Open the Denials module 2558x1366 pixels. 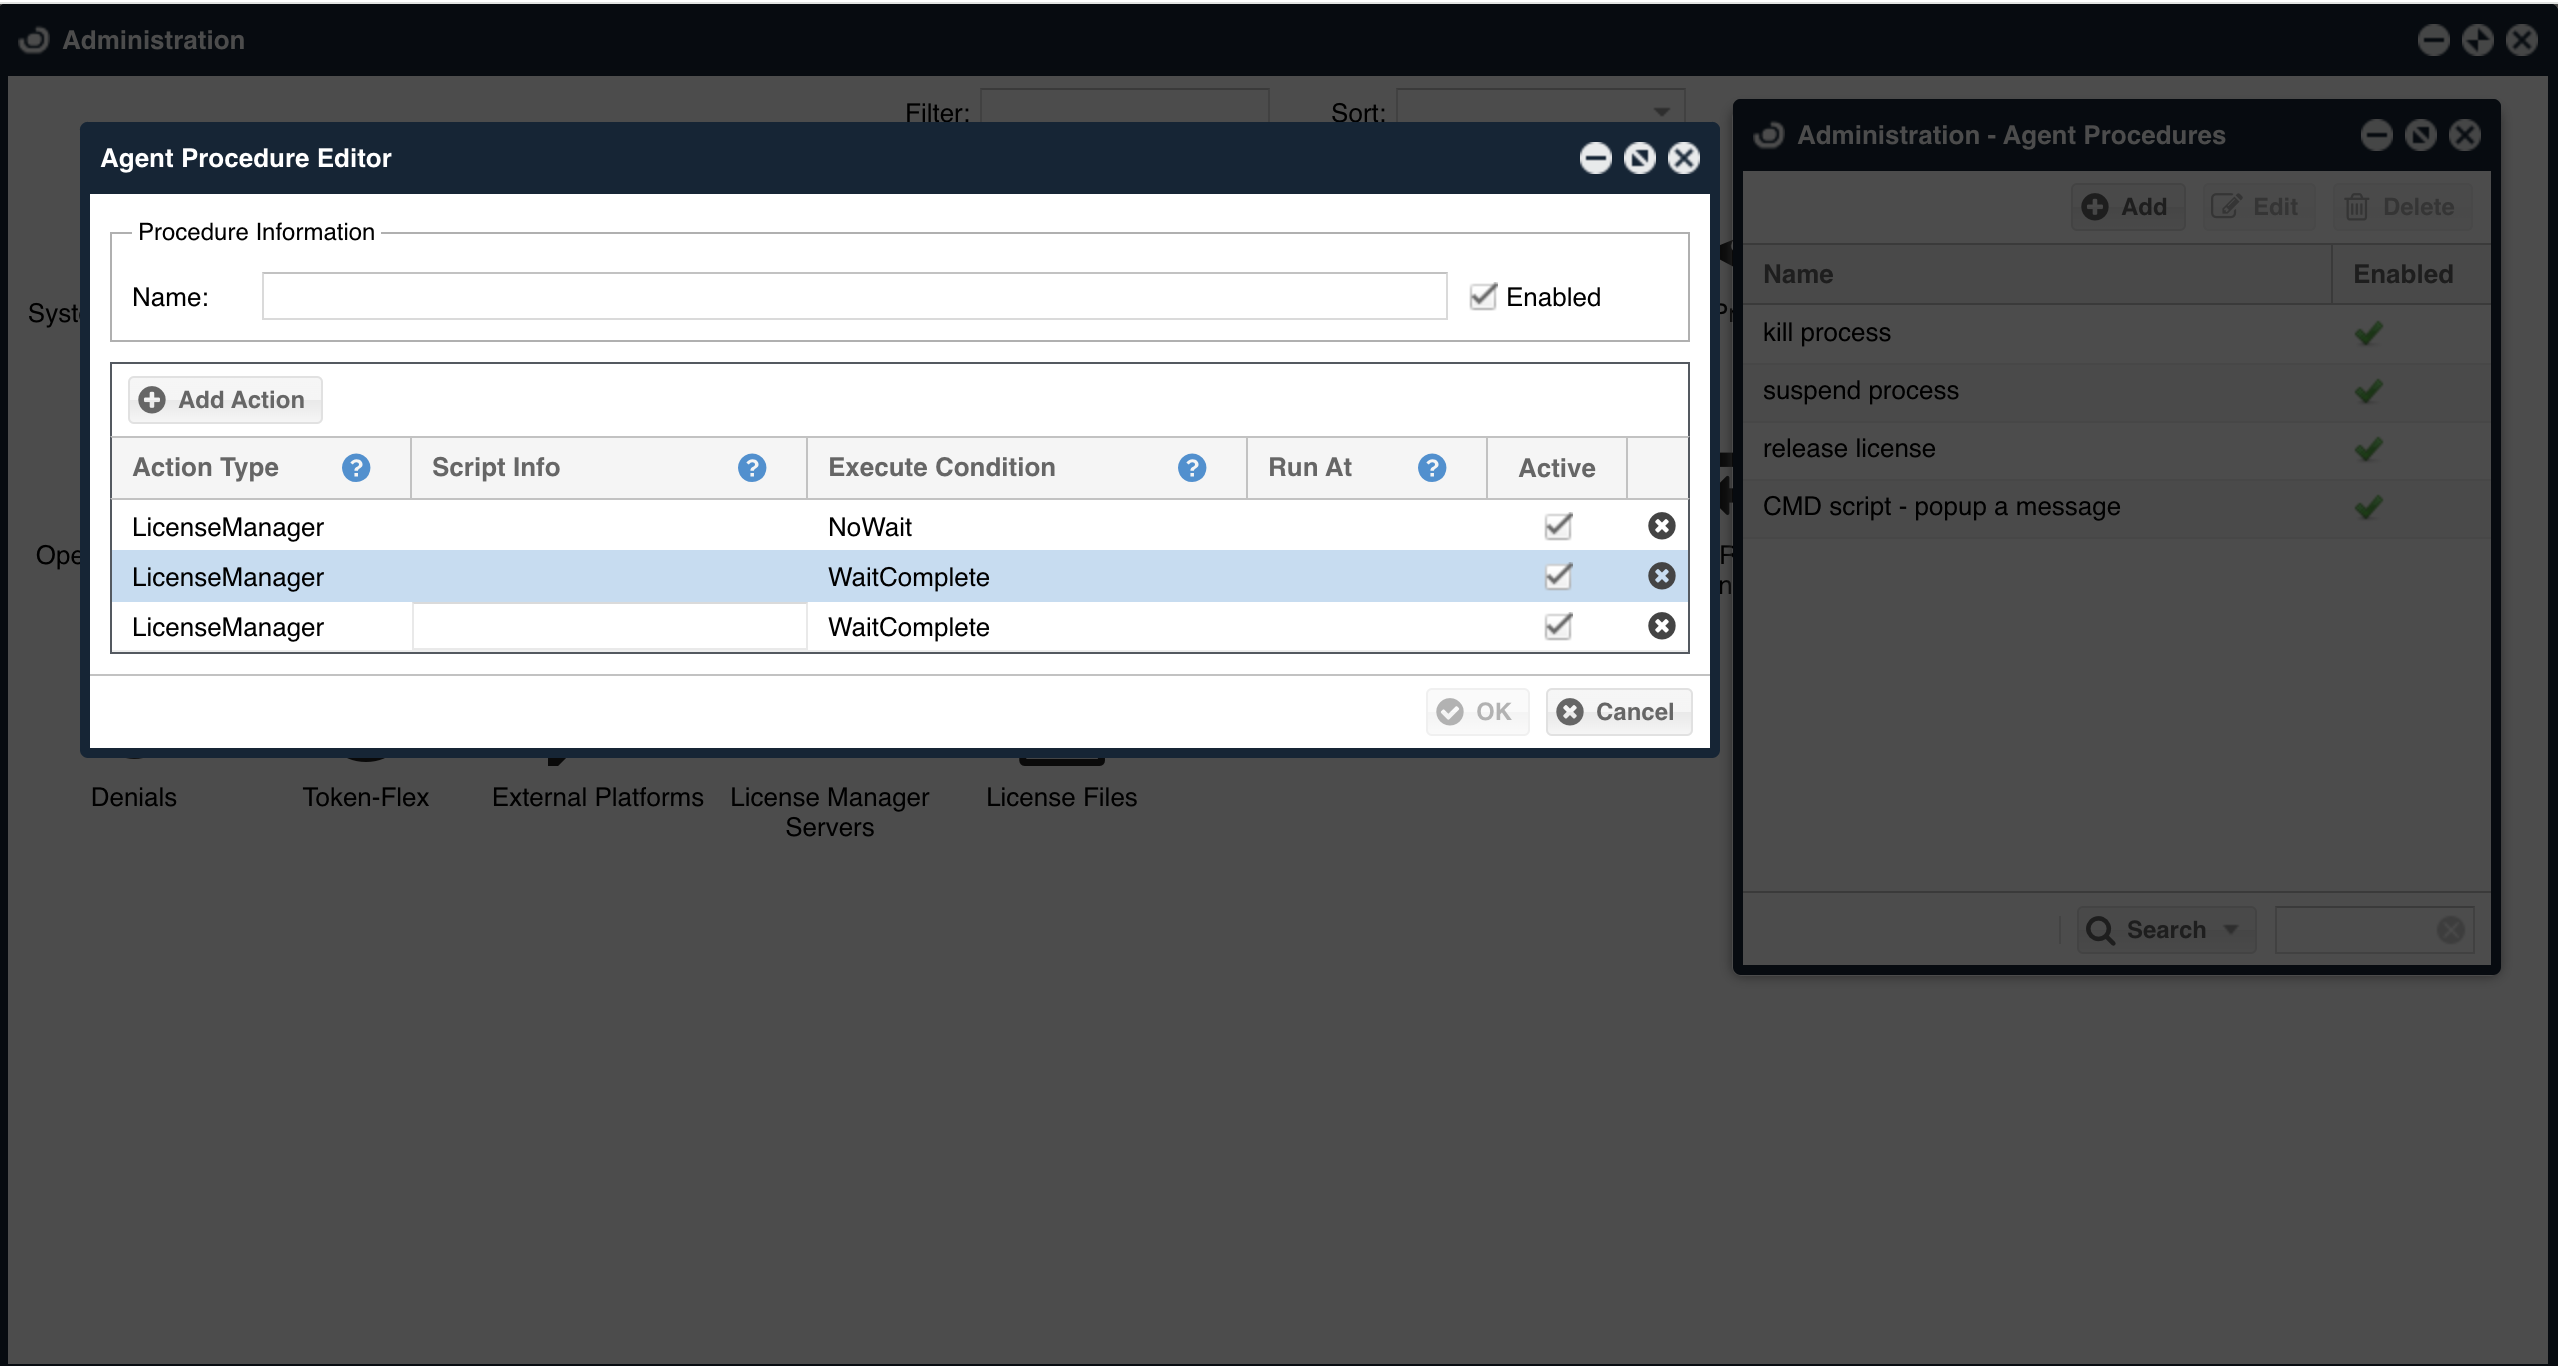click(x=133, y=797)
